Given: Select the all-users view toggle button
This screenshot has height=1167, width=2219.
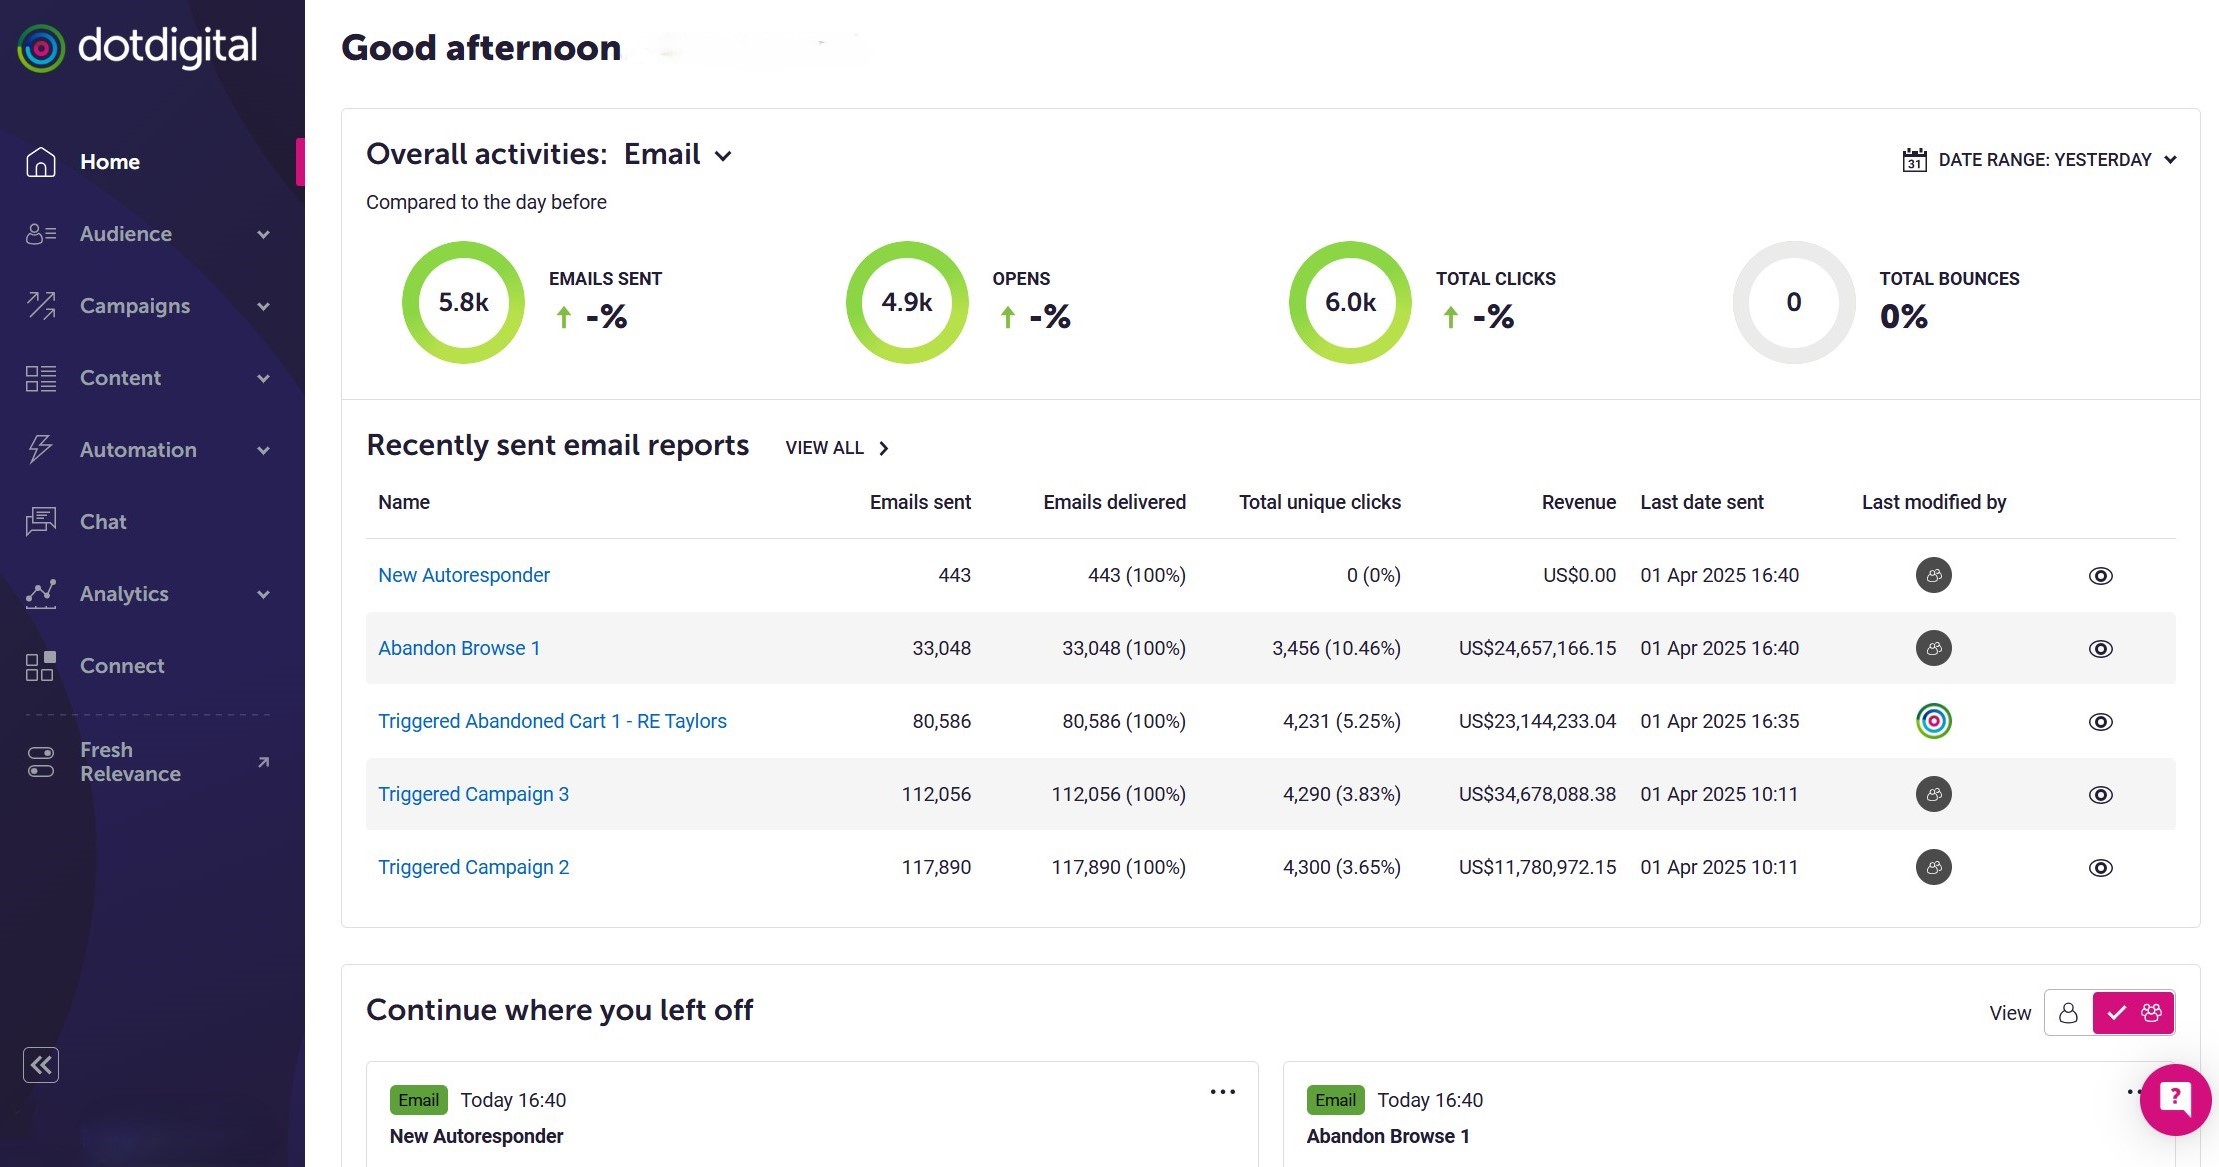Looking at the screenshot, I should (x=2134, y=1013).
